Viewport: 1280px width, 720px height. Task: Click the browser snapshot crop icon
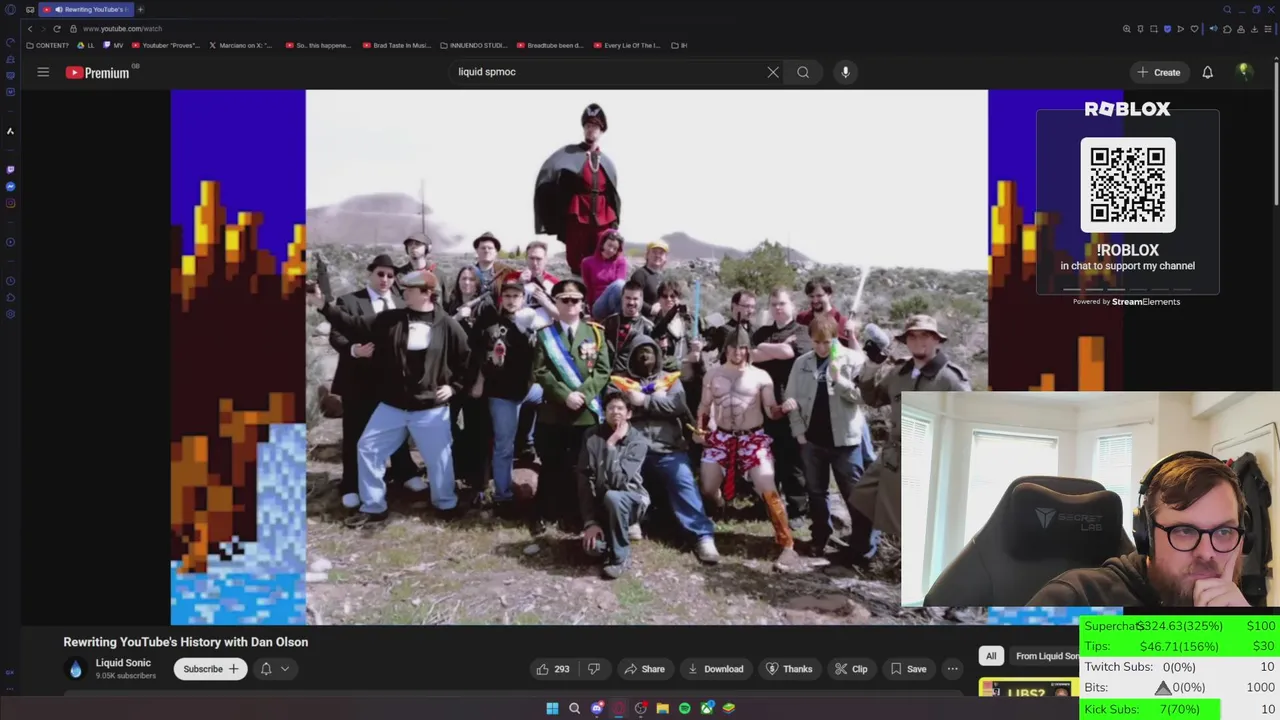1154,29
